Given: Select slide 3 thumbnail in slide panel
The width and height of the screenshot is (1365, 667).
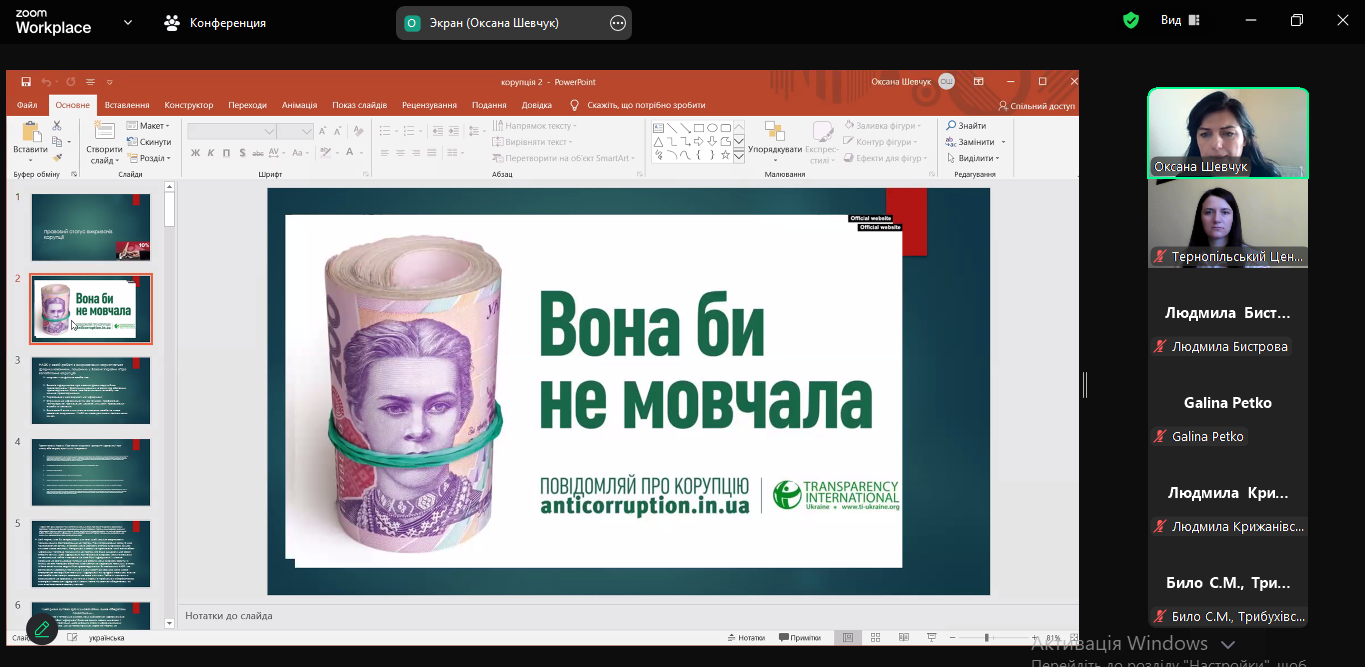Looking at the screenshot, I should (x=91, y=390).
